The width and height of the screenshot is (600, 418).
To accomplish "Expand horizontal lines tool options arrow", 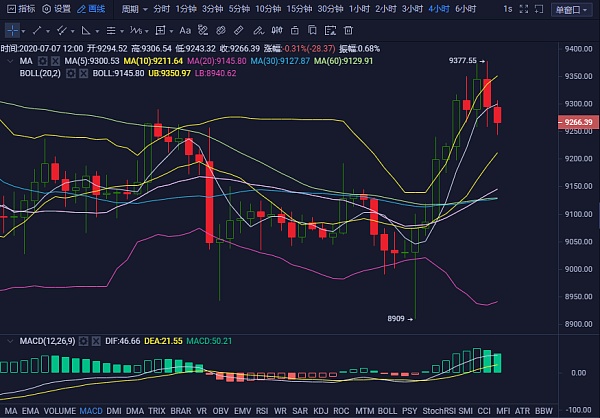I will pos(122,31).
